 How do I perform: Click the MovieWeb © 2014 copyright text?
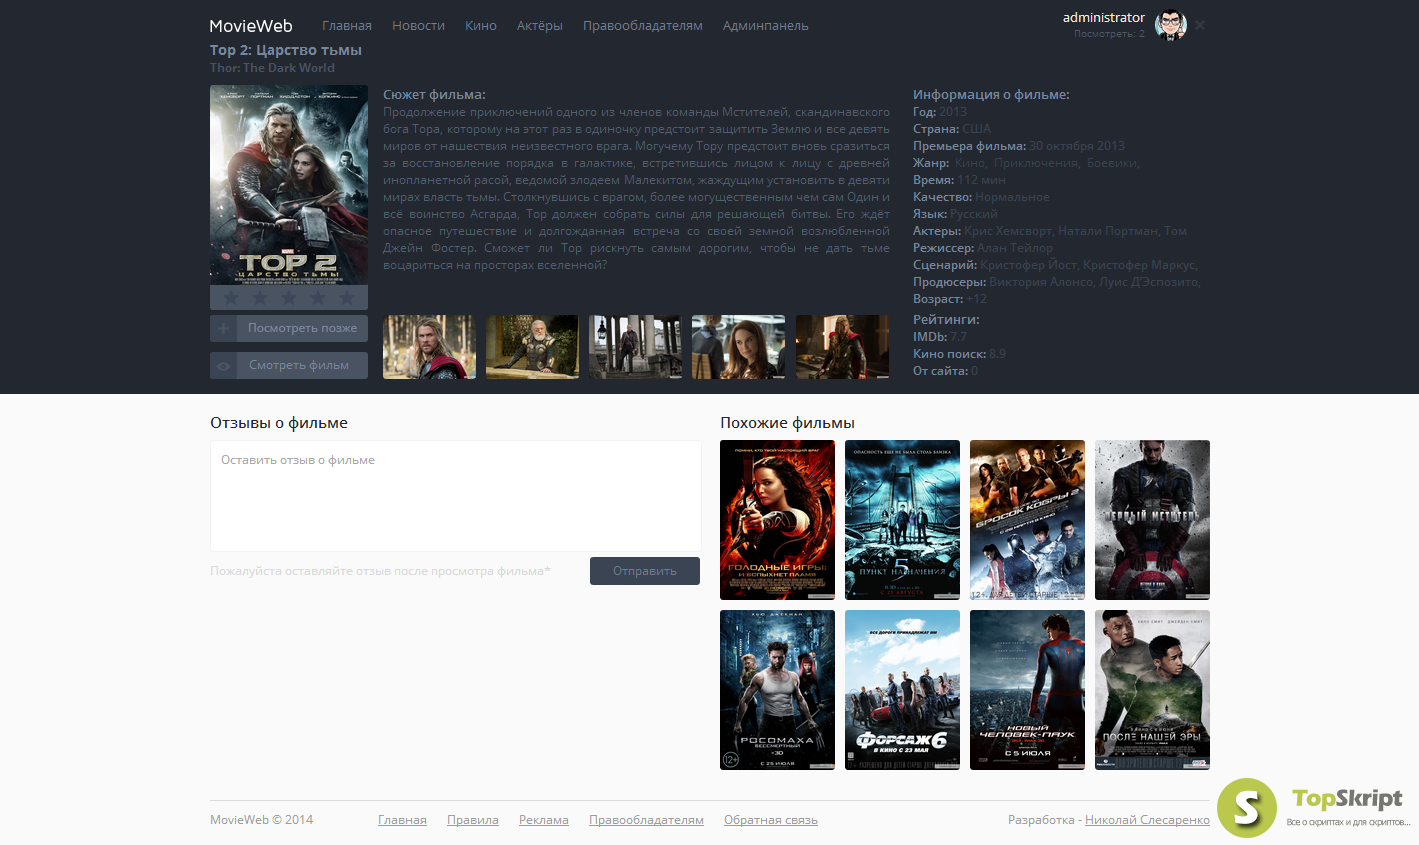coord(261,820)
